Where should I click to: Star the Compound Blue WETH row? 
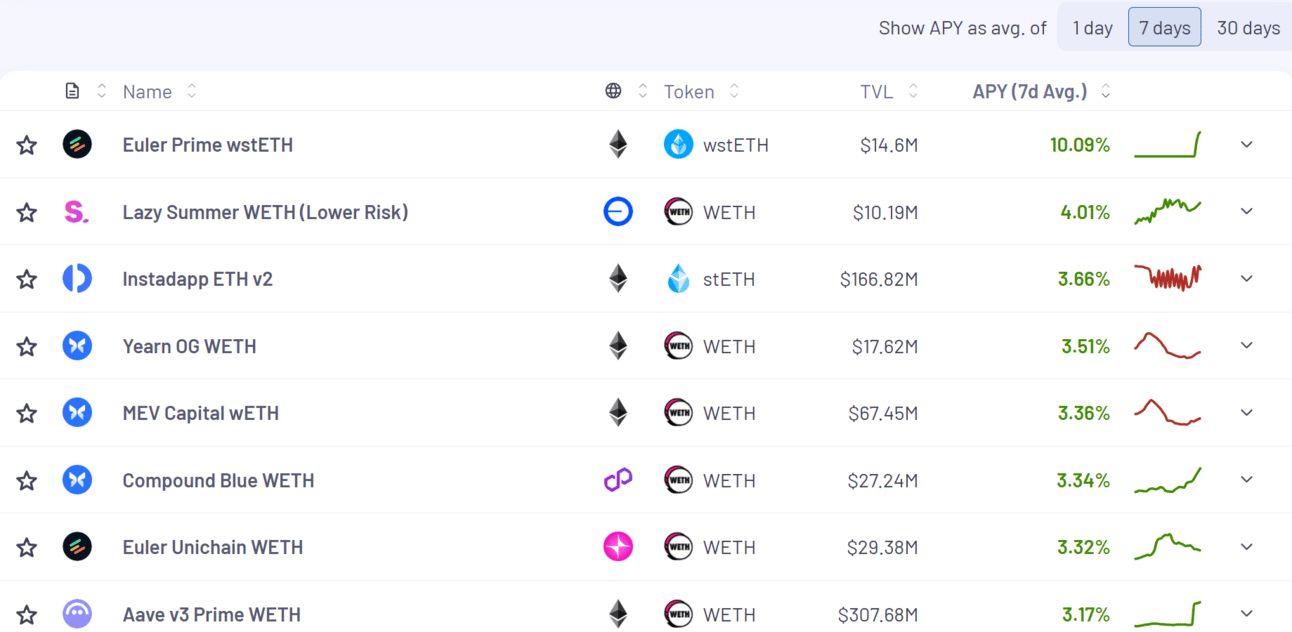[x=27, y=480]
